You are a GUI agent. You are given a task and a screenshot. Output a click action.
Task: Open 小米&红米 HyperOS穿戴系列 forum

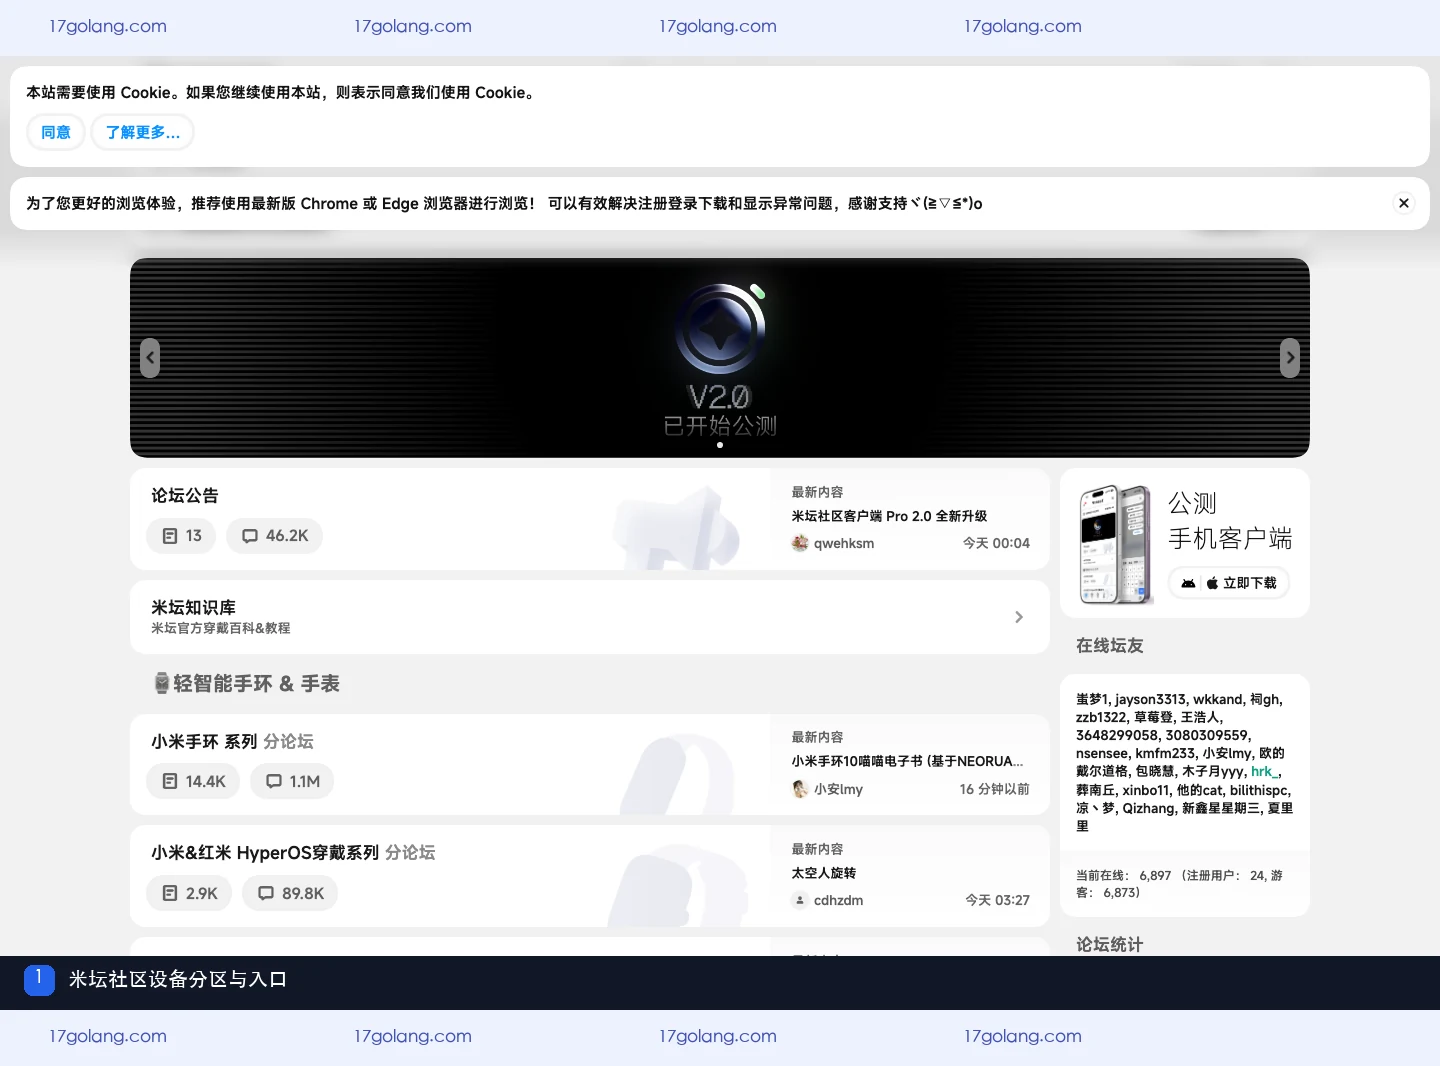pos(265,852)
